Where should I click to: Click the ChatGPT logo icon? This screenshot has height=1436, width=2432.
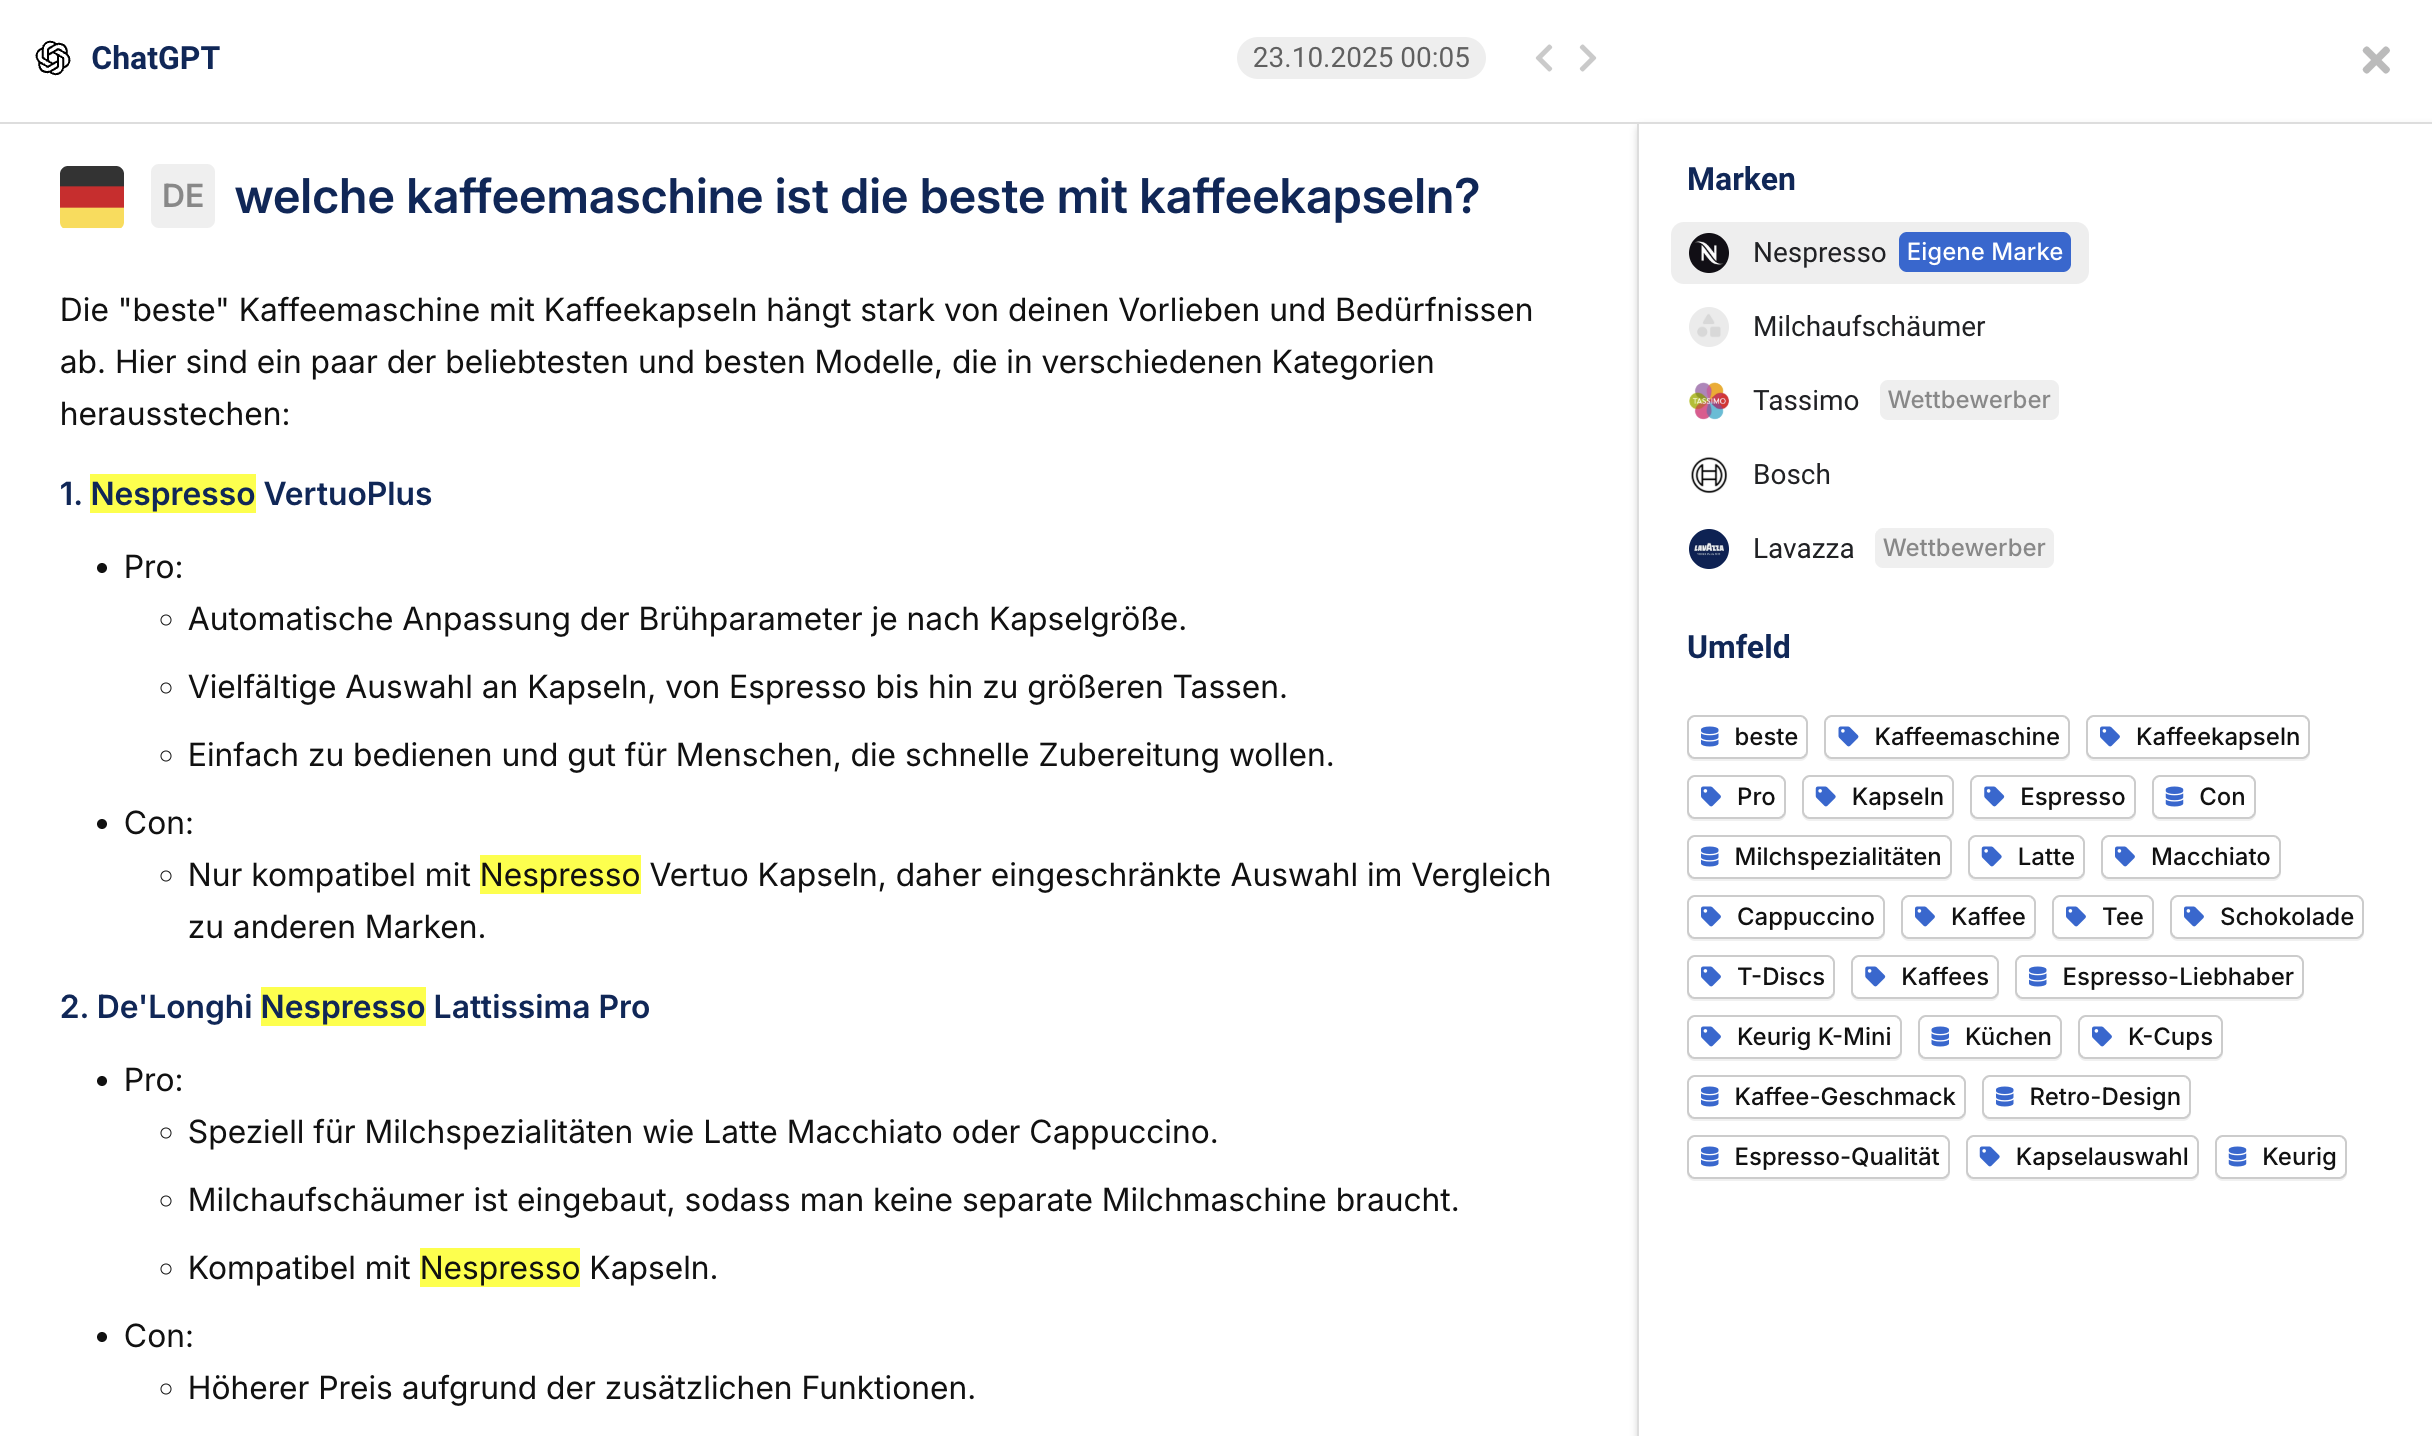[53, 58]
